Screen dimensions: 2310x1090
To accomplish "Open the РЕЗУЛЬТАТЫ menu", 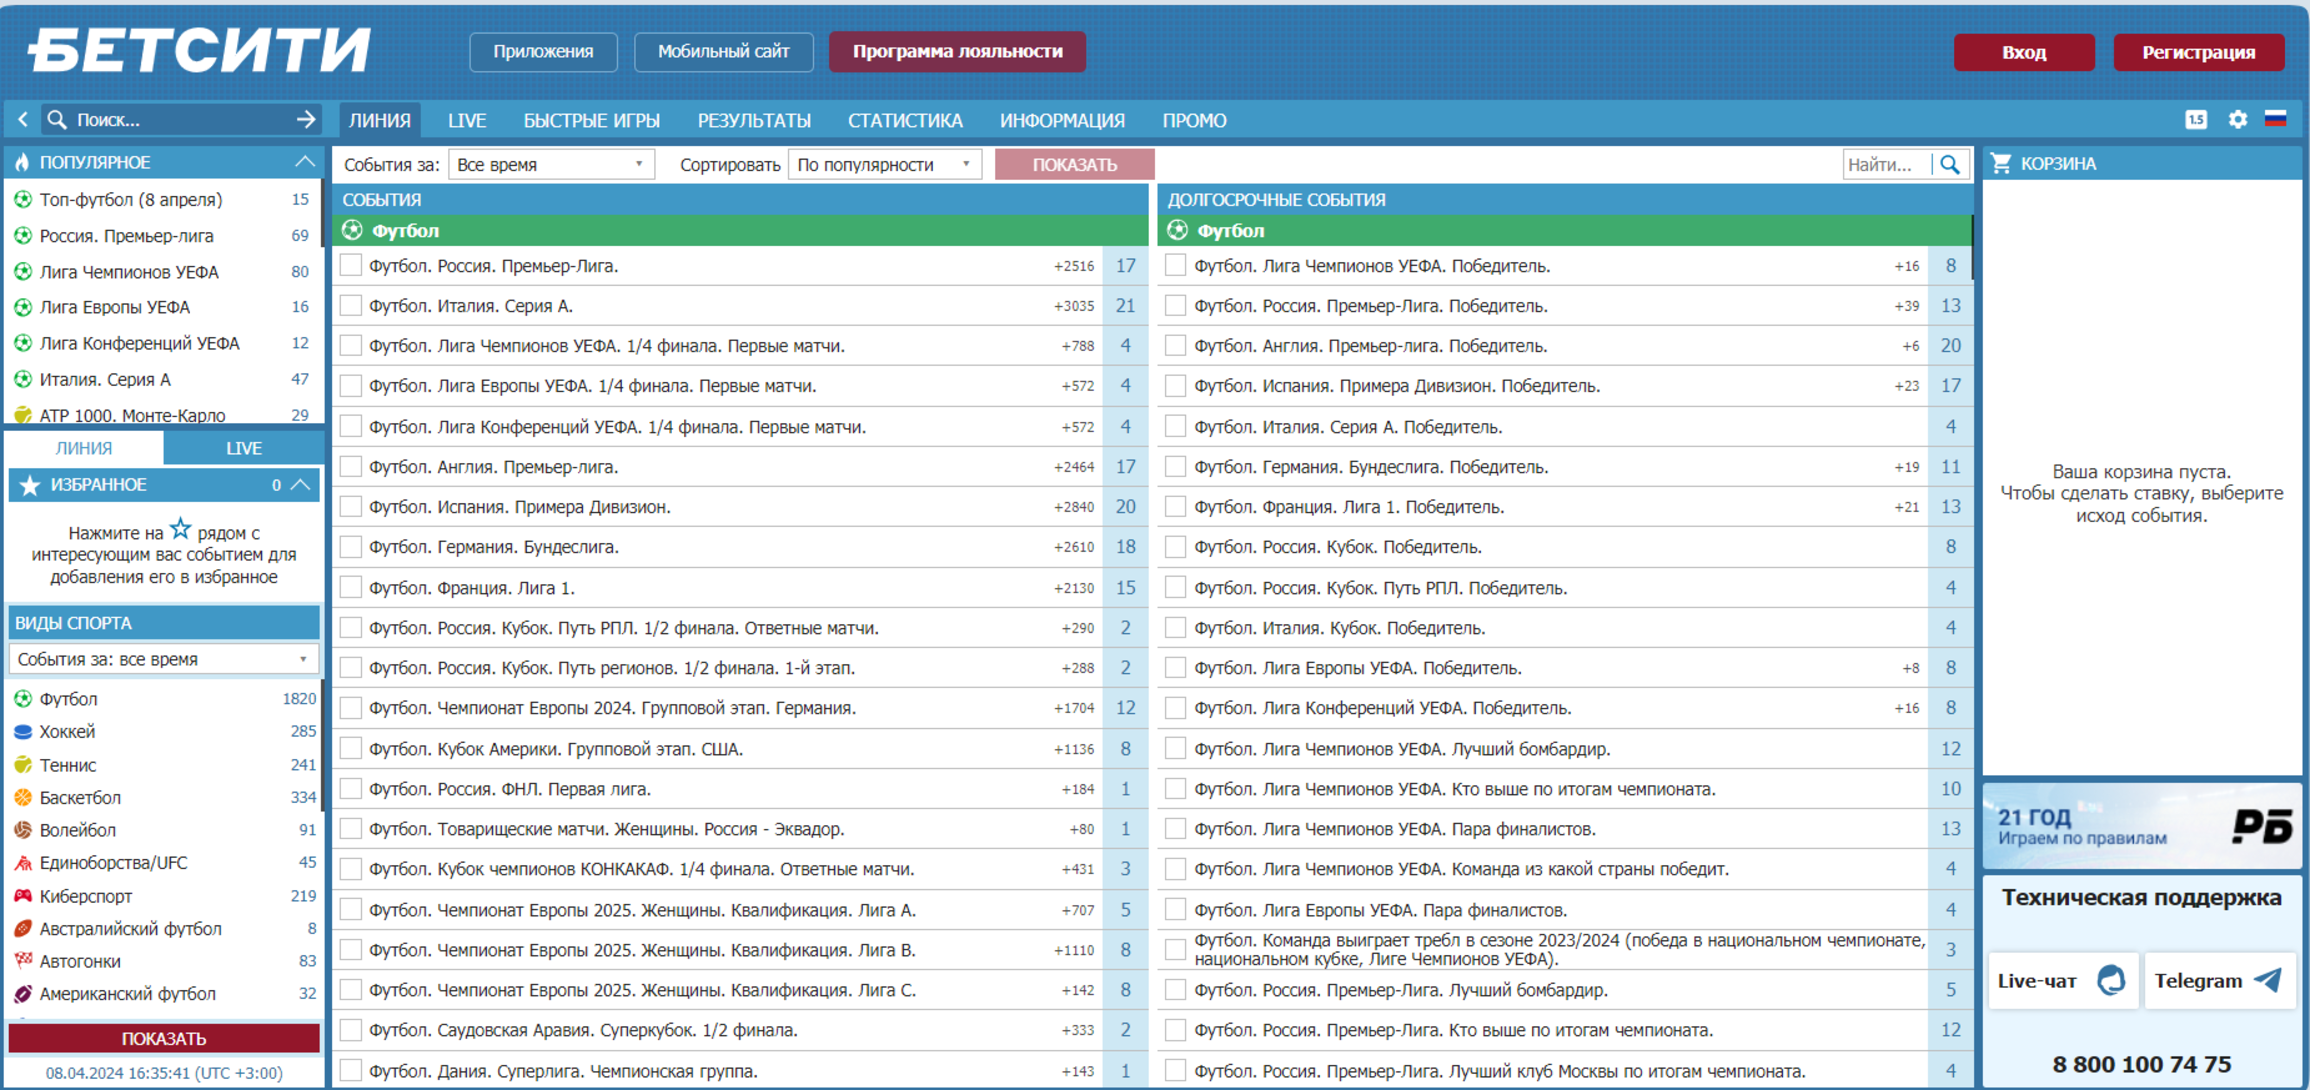I will click(x=754, y=120).
